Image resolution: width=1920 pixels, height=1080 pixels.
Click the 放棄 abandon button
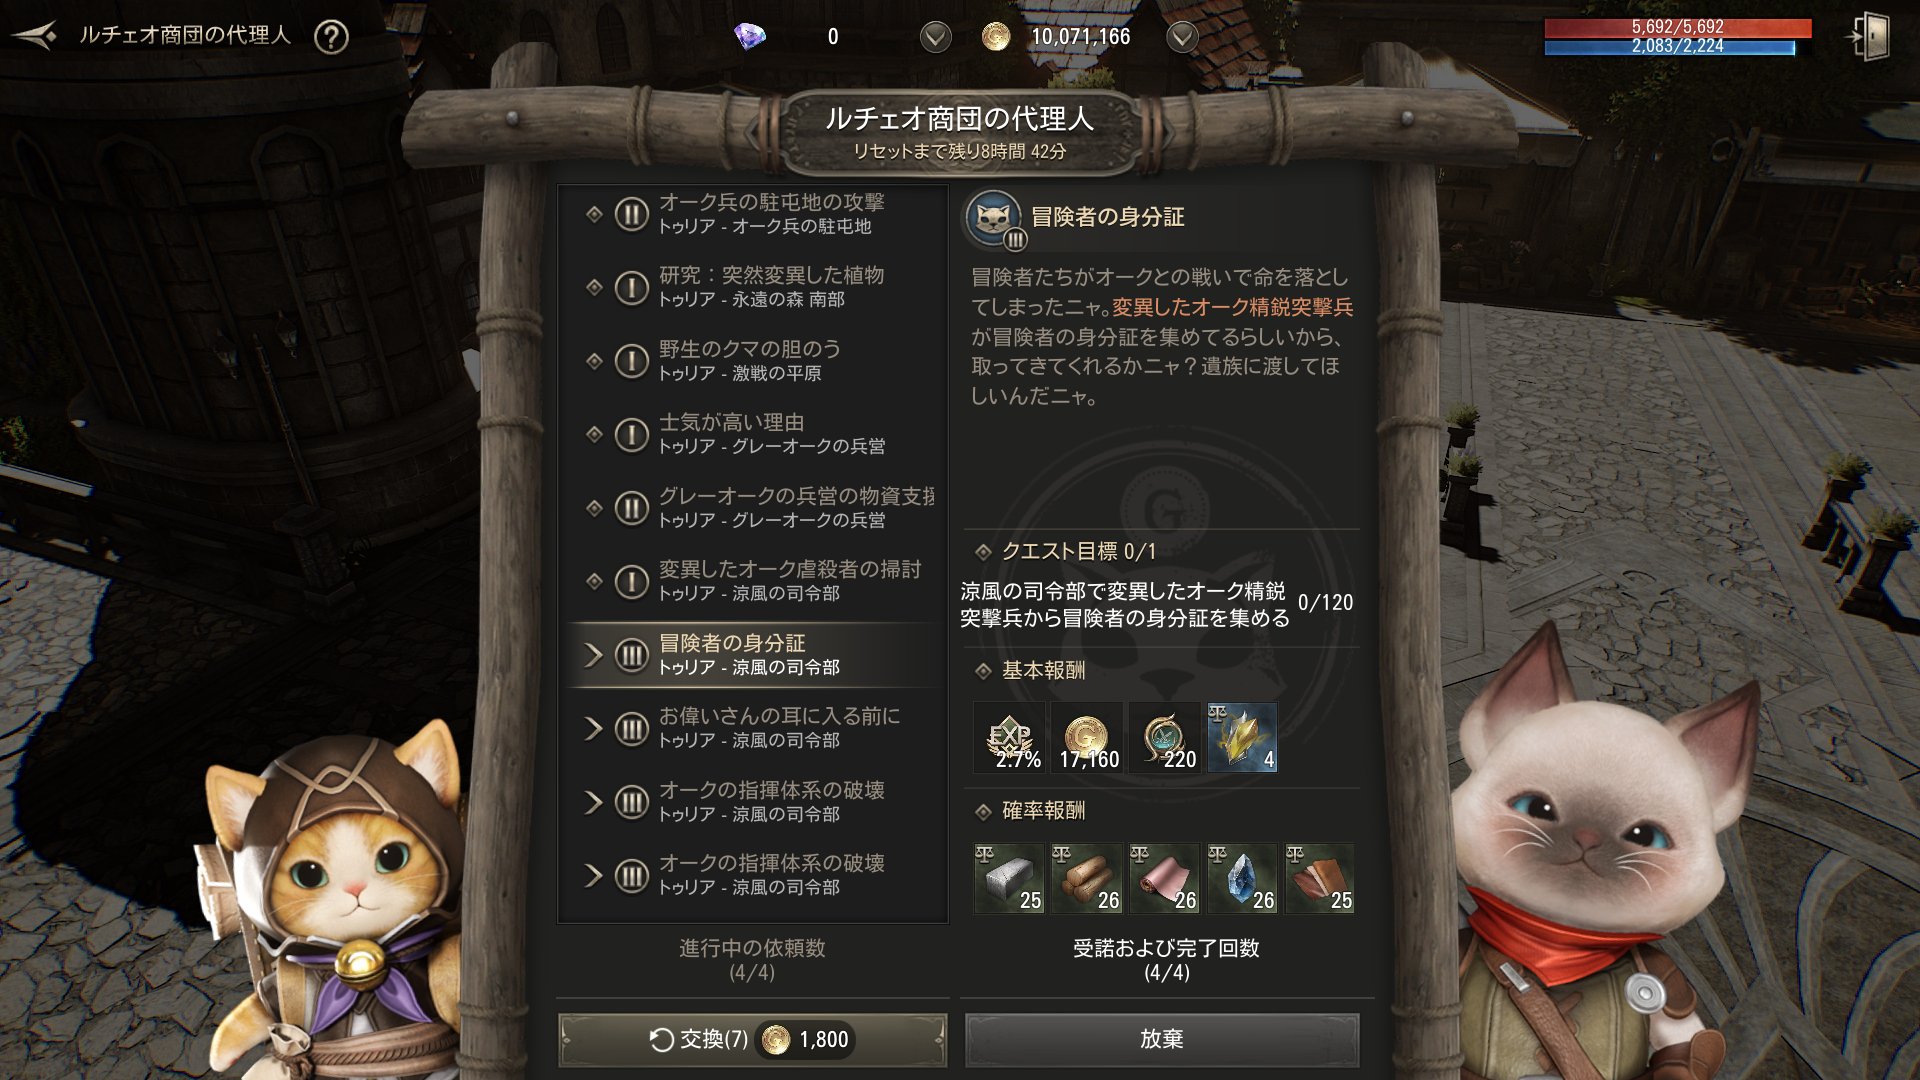click(x=1162, y=1040)
